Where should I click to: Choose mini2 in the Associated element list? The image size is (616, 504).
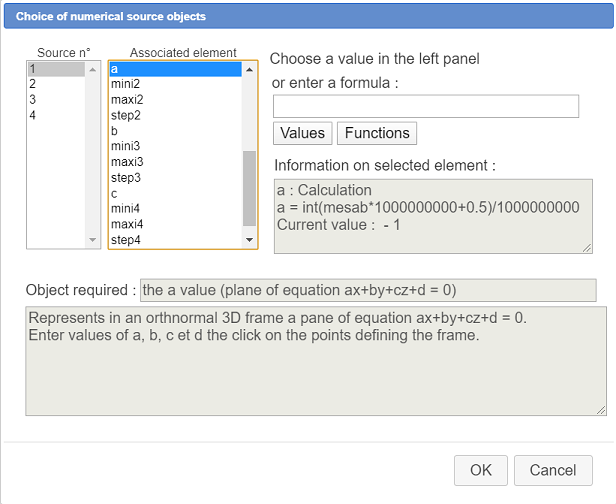tap(176, 84)
